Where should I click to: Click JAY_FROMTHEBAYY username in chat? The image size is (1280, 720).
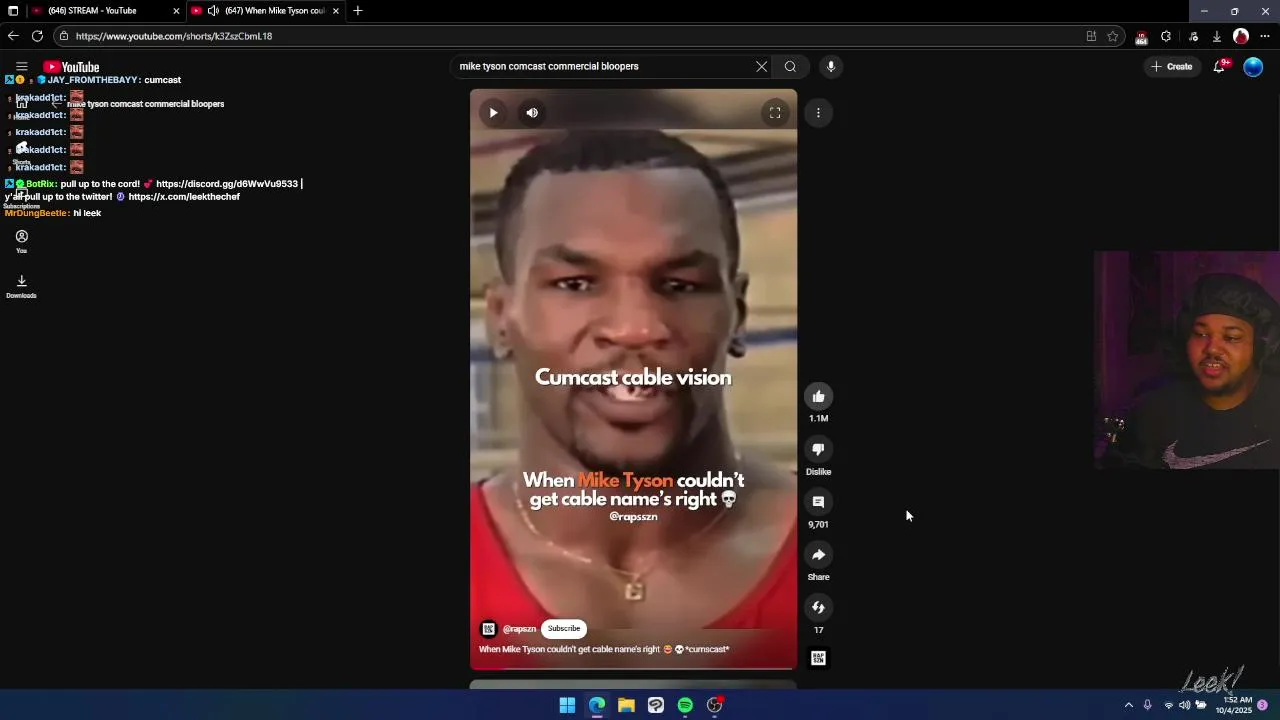pos(94,80)
